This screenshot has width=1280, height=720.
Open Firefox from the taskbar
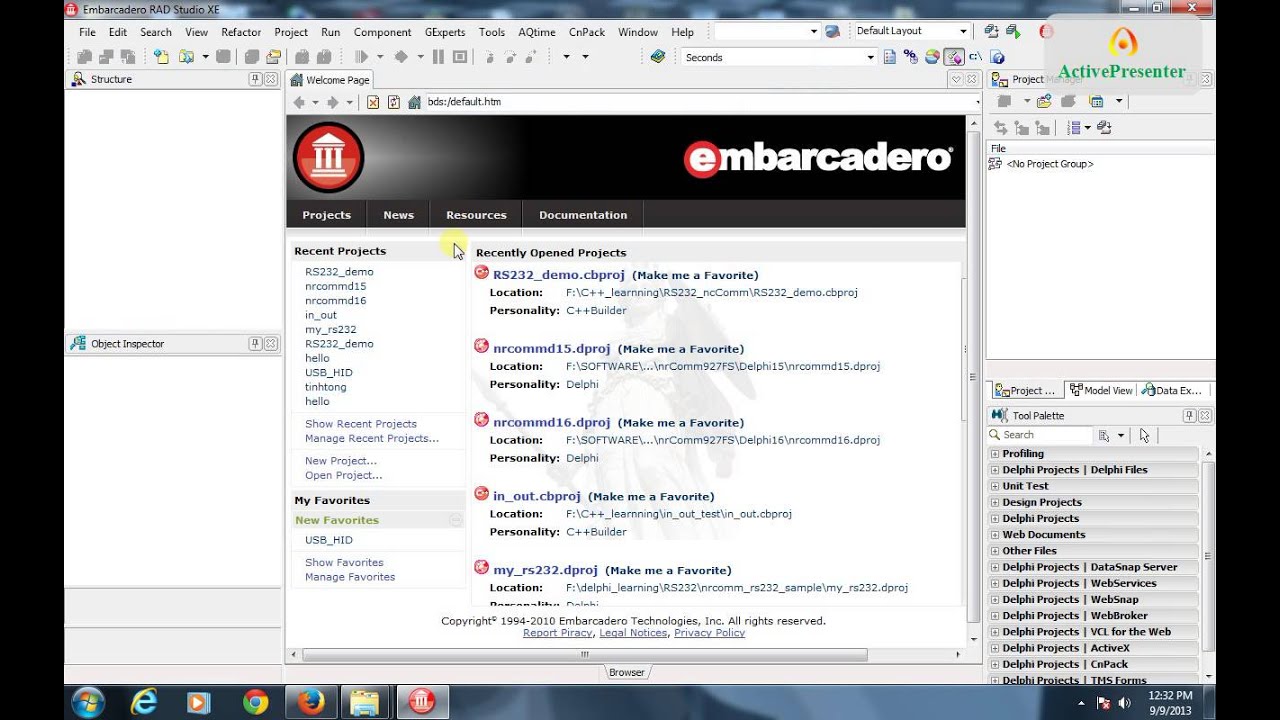click(x=310, y=703)
